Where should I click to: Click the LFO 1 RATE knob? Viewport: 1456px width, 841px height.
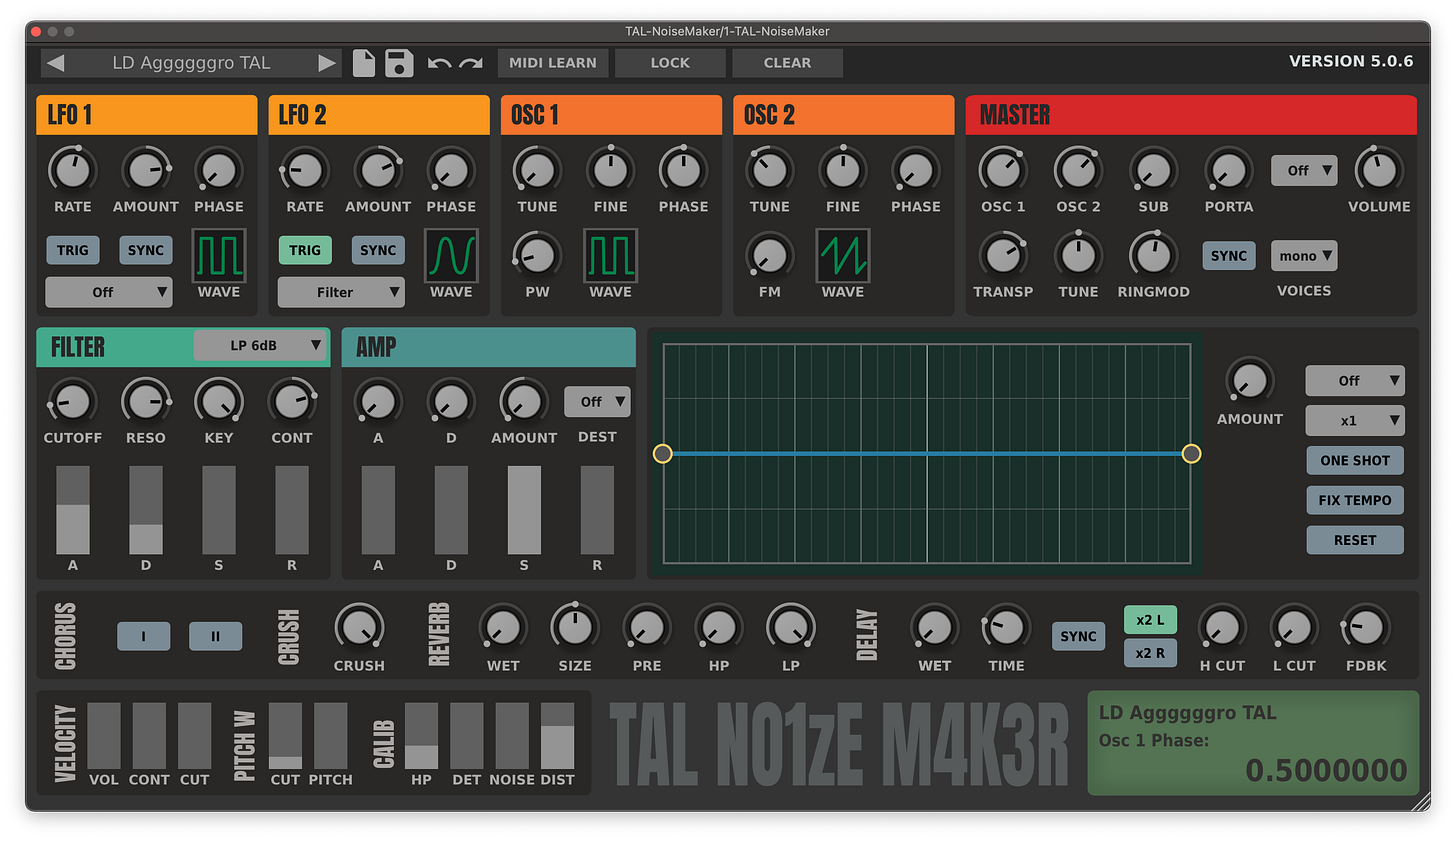coord(73,170)
